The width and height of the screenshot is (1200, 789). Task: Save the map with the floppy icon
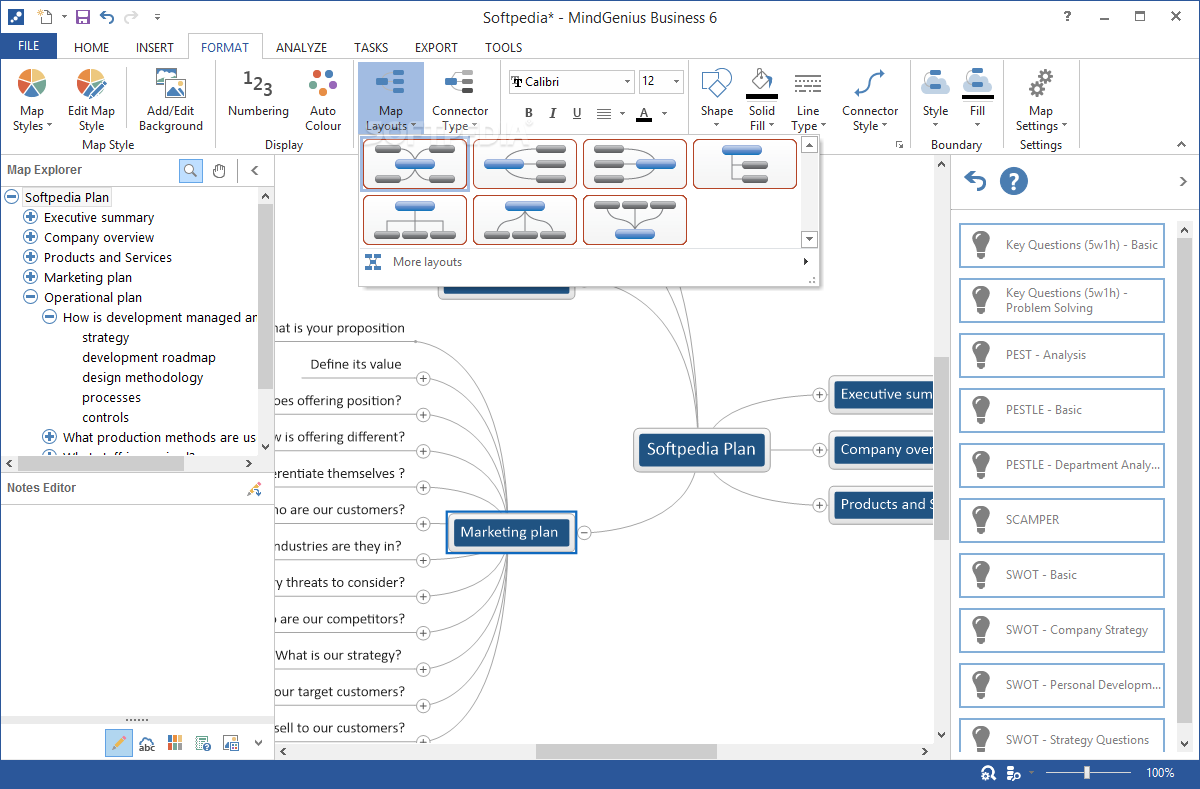[x=83, y=17]
